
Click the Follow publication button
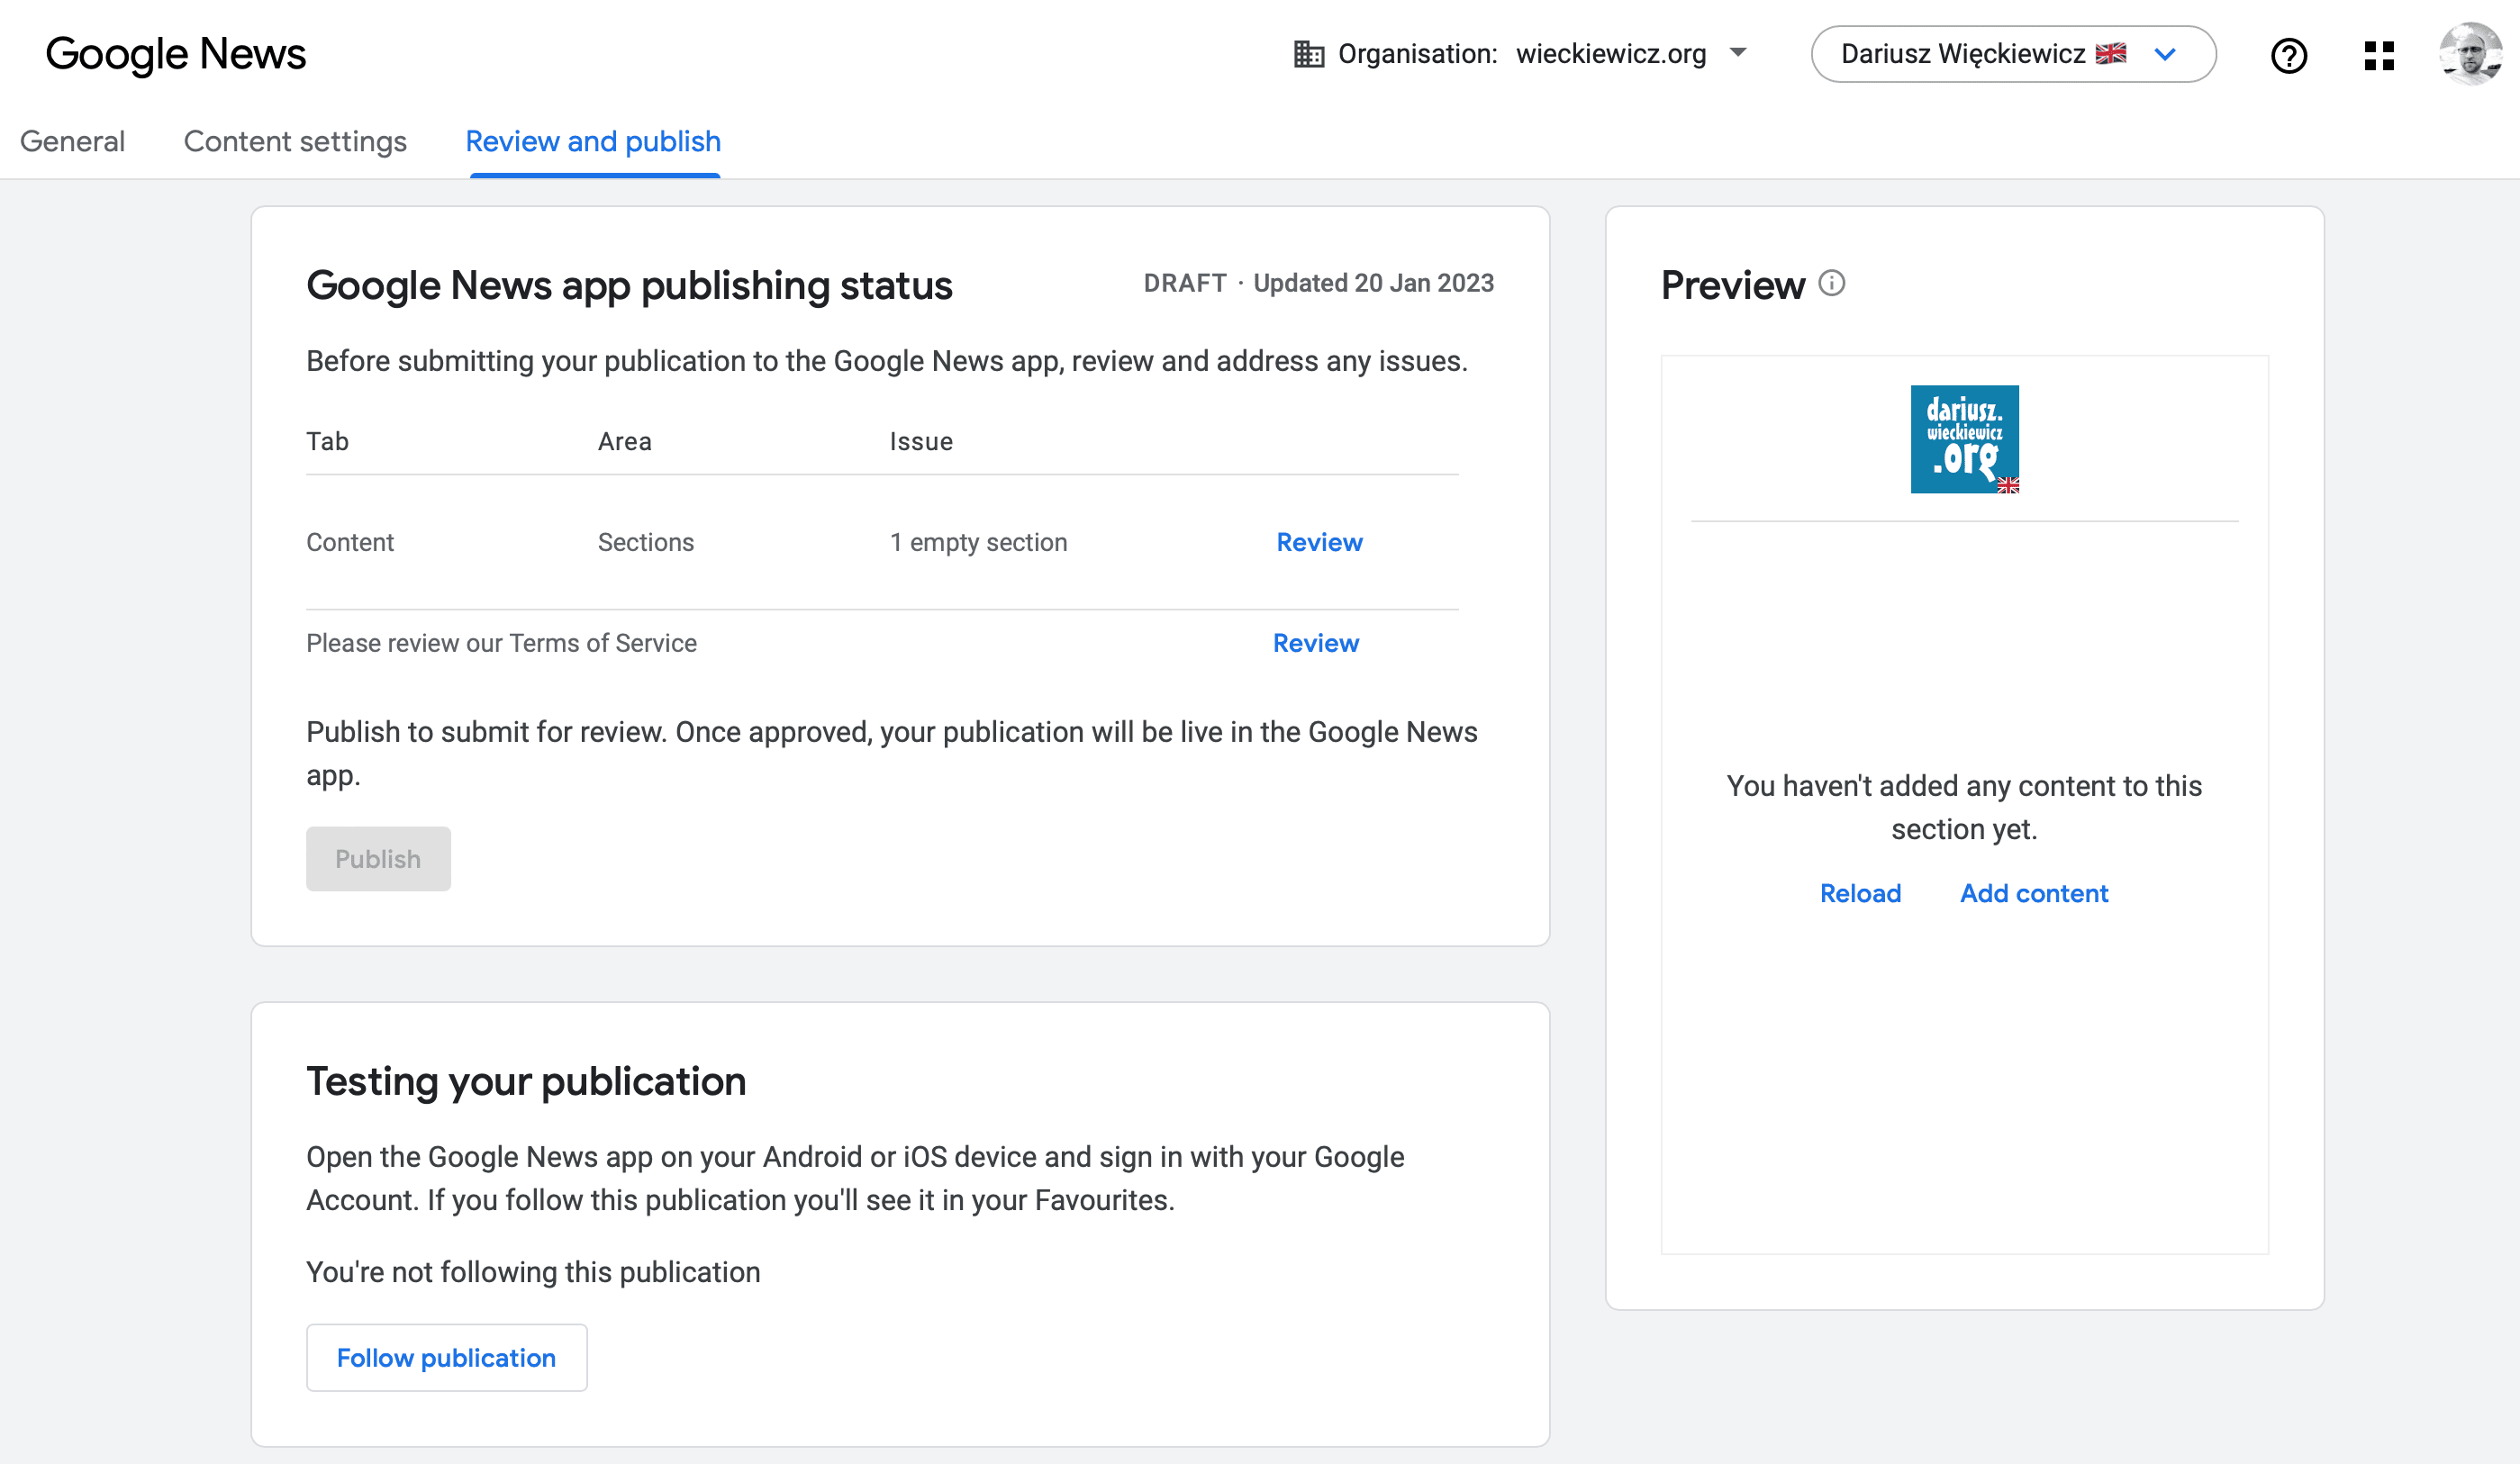pyautogui.click(x=446, y=1357)
